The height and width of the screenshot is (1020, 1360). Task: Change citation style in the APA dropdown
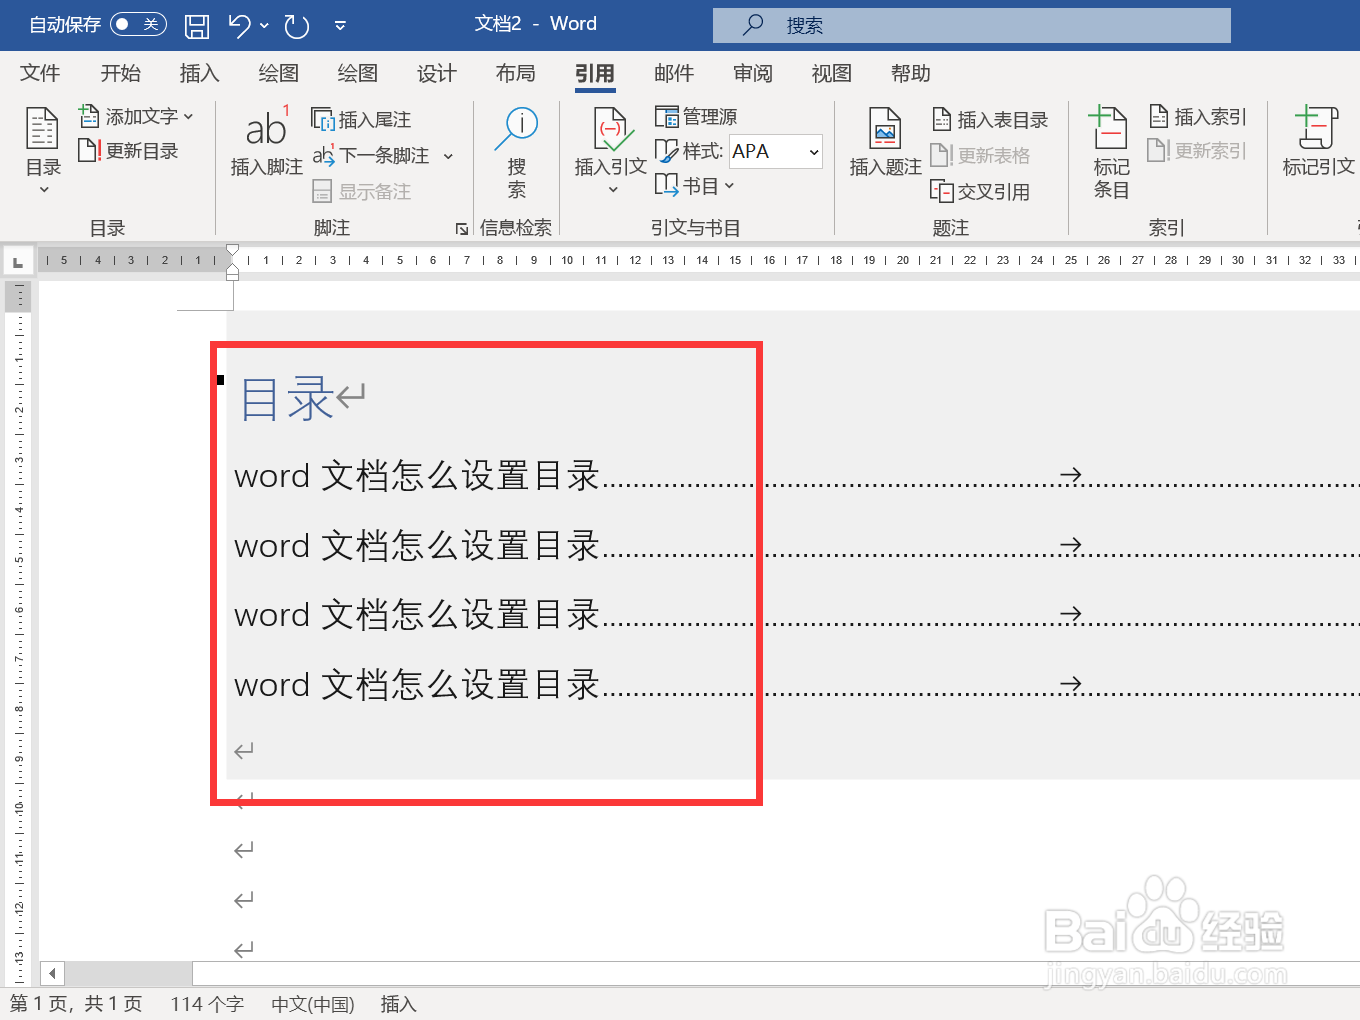[775, 151]
